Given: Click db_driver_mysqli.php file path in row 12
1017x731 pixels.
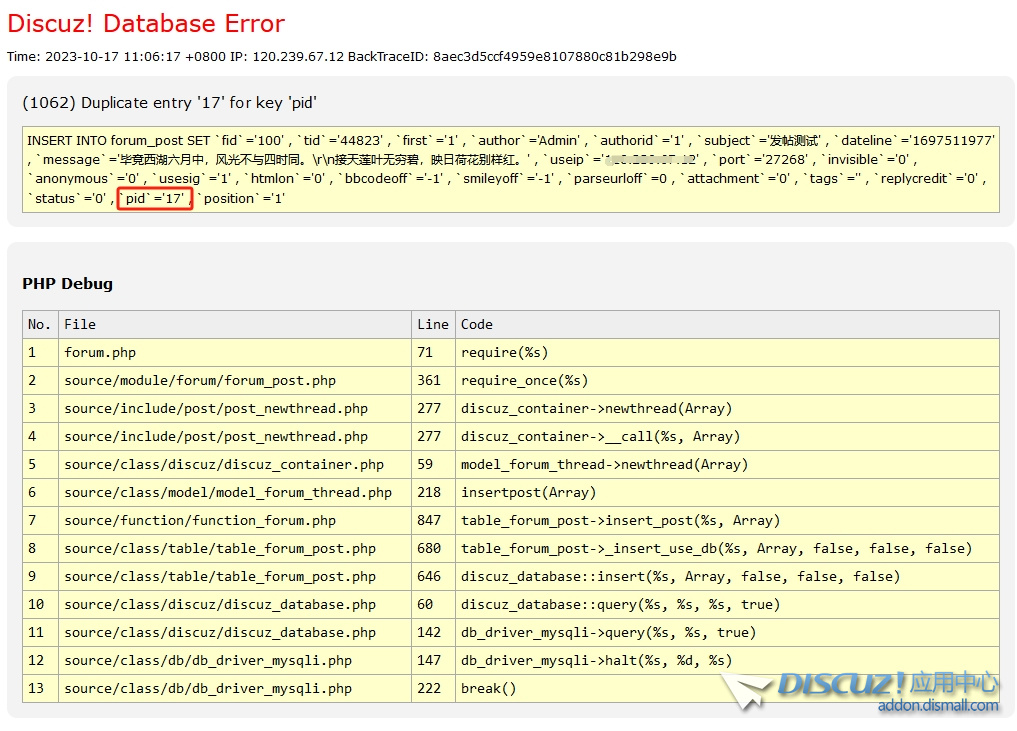Looking at the screenshot, I should pos(208,660).
